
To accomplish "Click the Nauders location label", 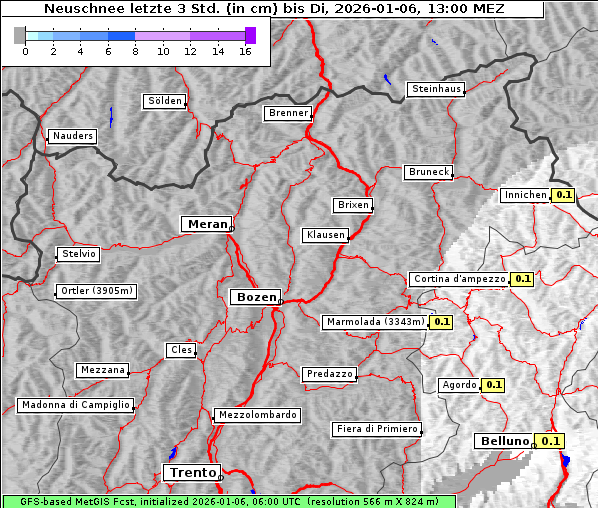I will 72,136.
